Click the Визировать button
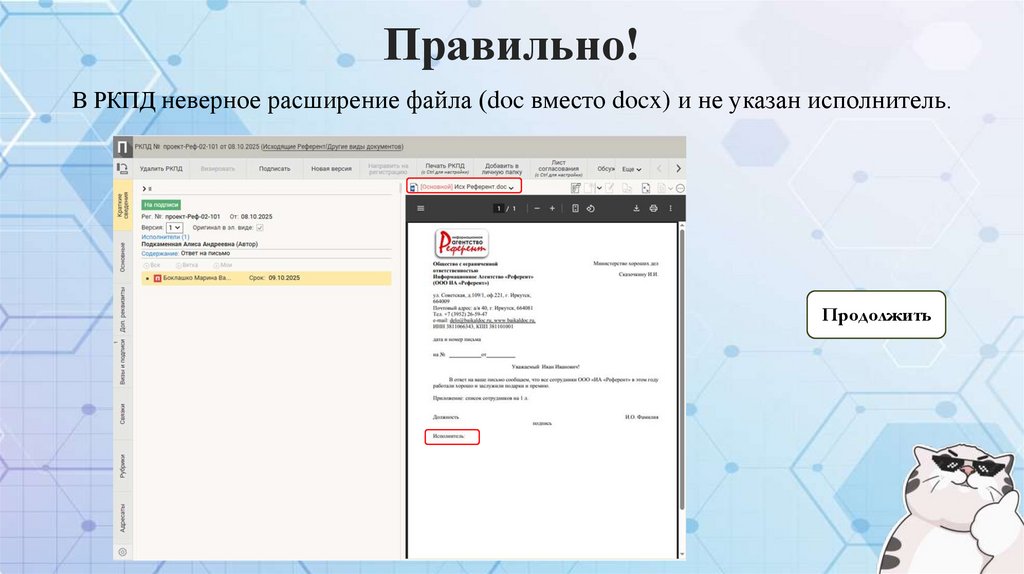The height and width of the screenshot is (574, 1024). pyautogui.click(x=217, y=168)
